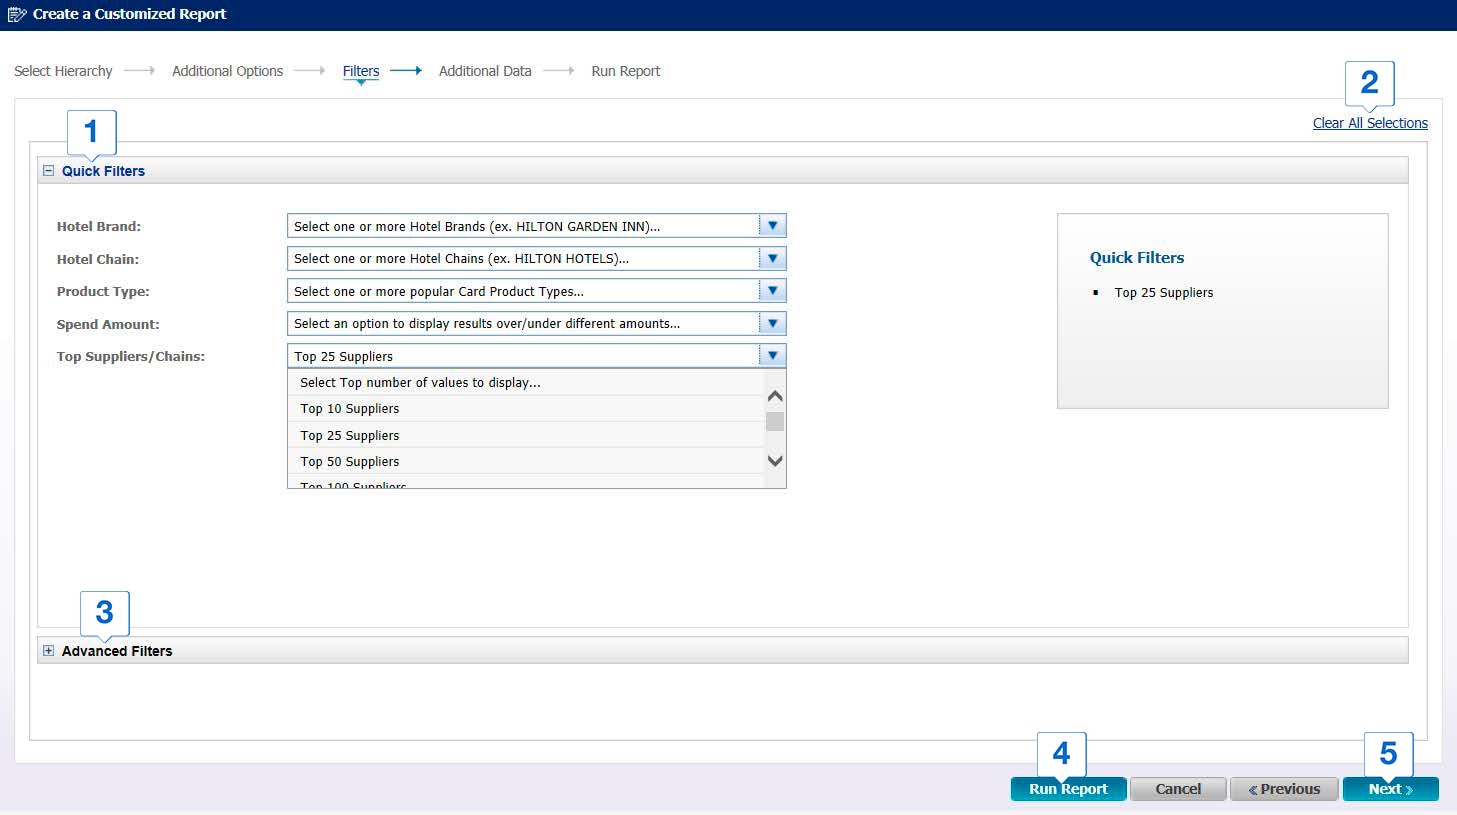The width and height of the screenshot is (1457, 815).
Task: Click the Clear All Selections link
Action: point(1369,122)
